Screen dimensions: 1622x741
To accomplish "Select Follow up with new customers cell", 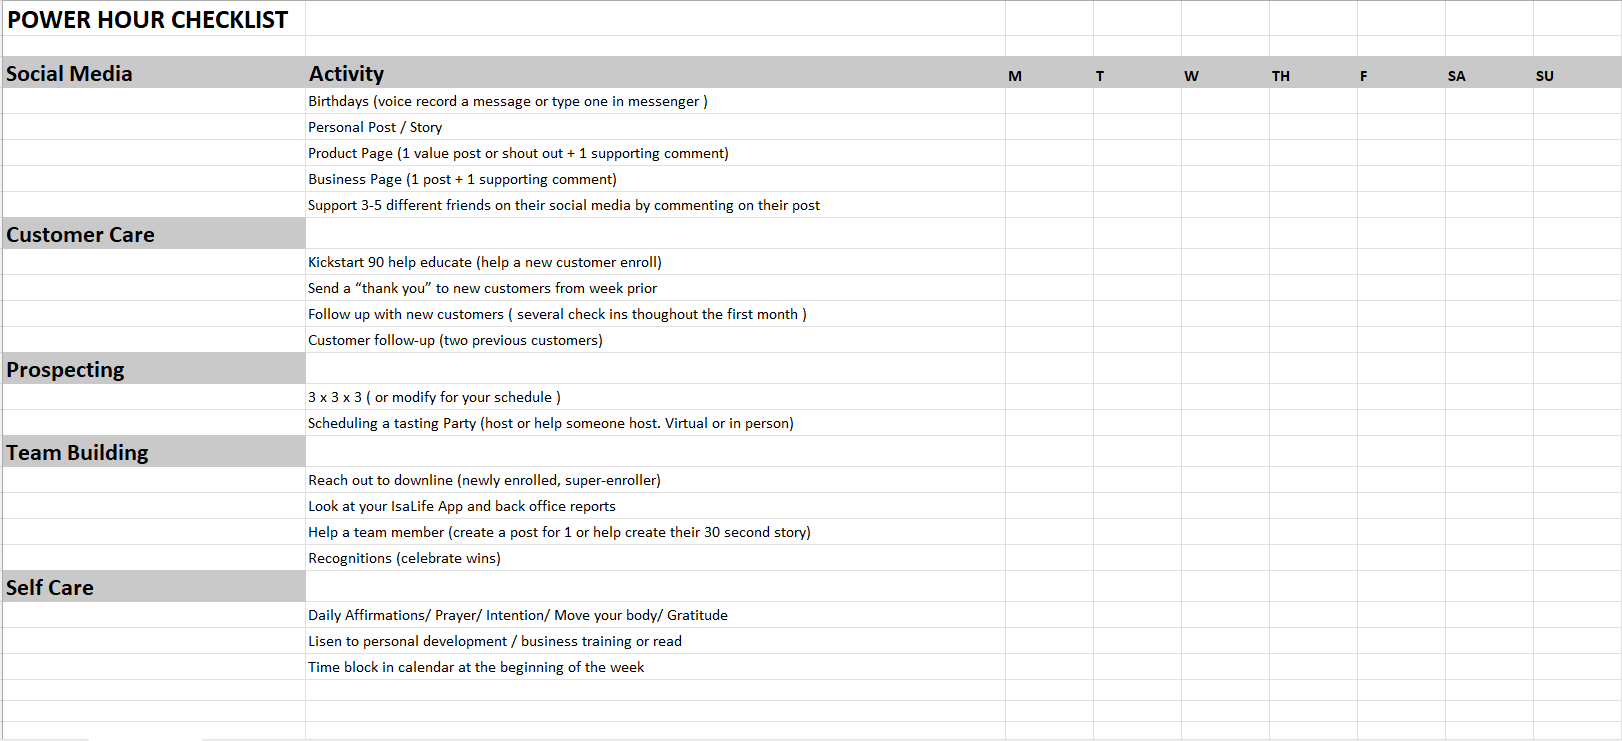I will [x=655, y=314].
